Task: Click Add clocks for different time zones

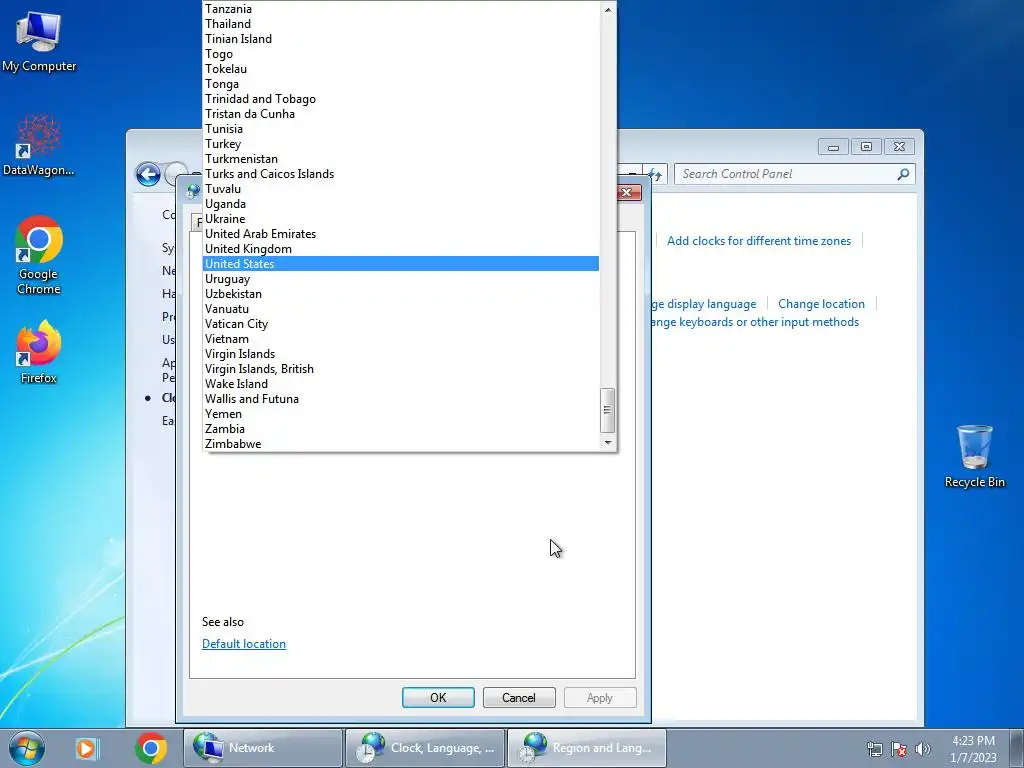Action: click(x=759, y=241)
